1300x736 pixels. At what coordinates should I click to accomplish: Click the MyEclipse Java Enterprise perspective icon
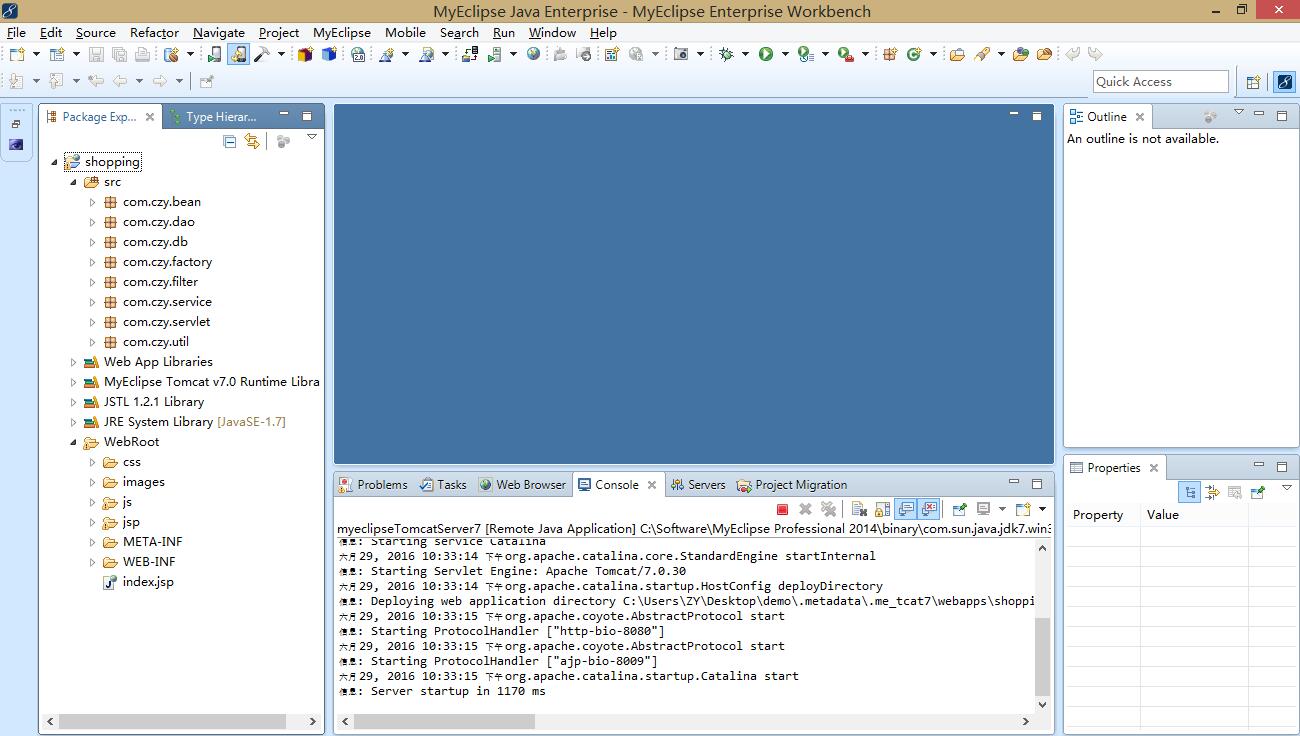coord(1284,82)
